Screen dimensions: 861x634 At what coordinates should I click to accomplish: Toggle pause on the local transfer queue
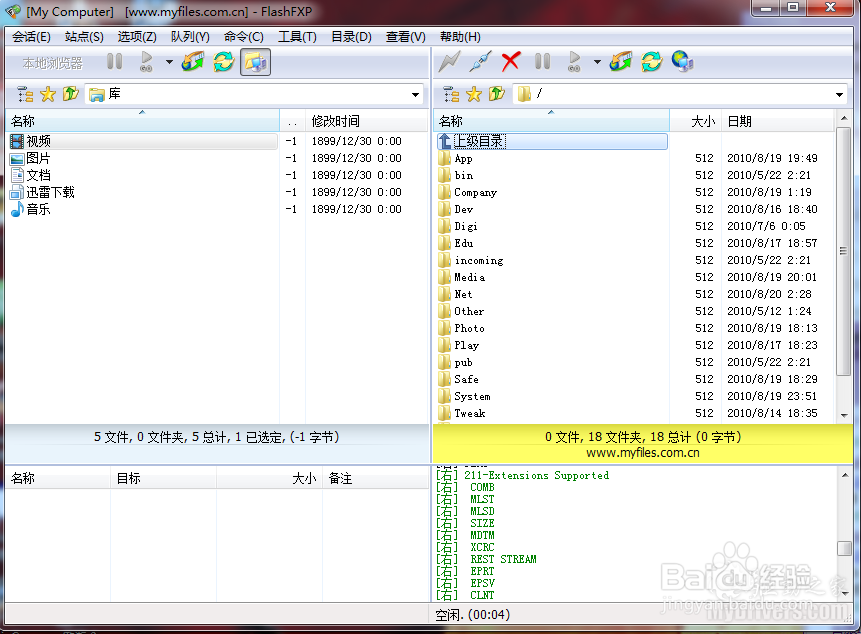pyautogui.click(x=115, y=61)
